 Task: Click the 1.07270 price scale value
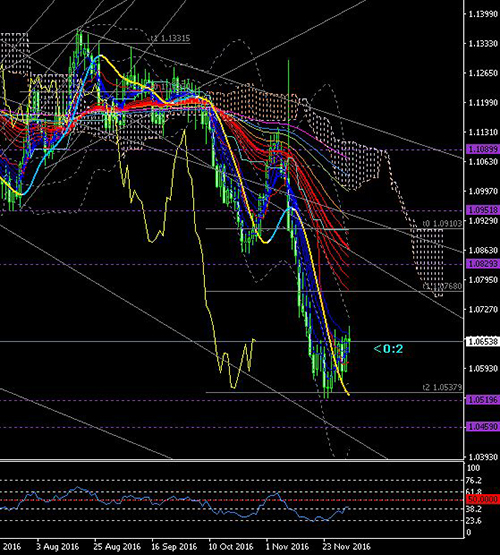point(483,309)
